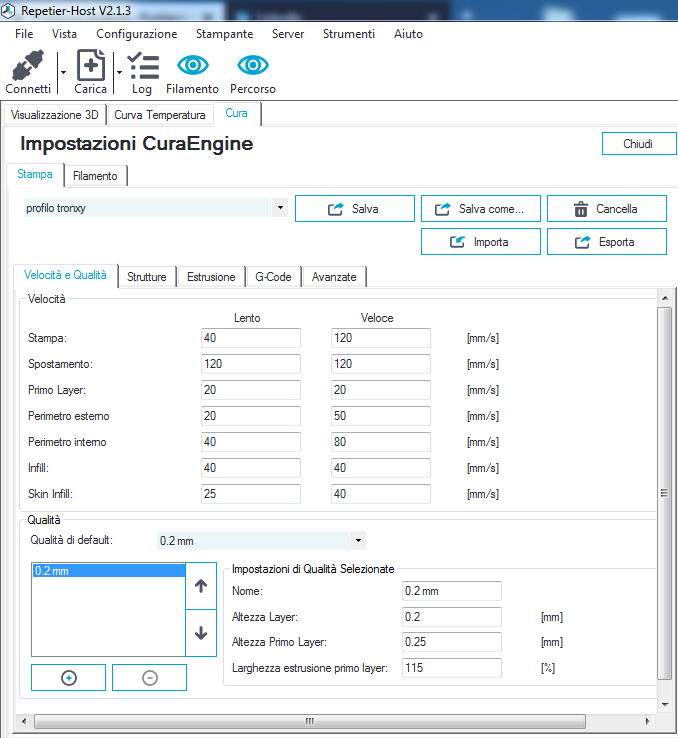The image size is (678, 738).
Task: Click the horizontal scrollbar left arrow
Action: [x=24, y=721]
